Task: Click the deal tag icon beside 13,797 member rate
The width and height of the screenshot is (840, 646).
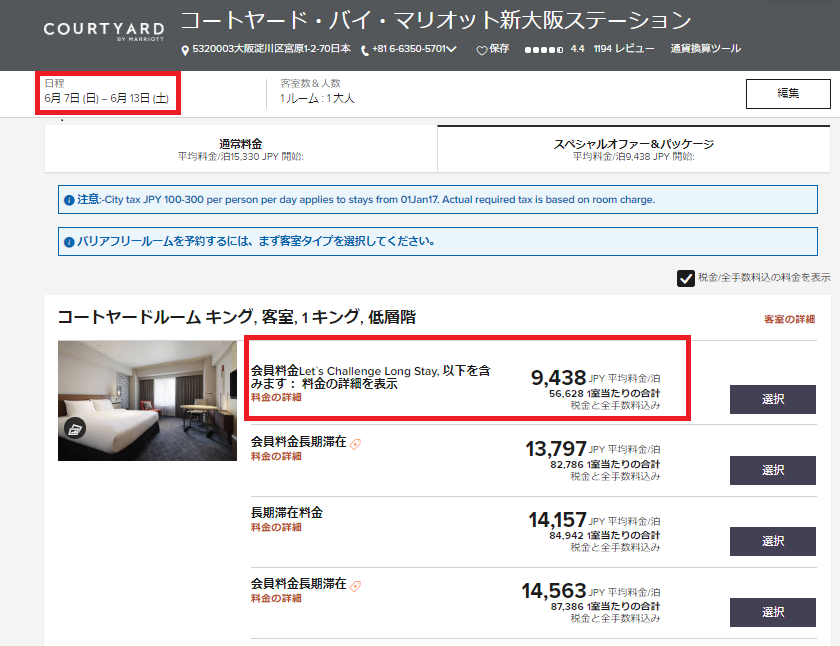Action: [355, 444]
